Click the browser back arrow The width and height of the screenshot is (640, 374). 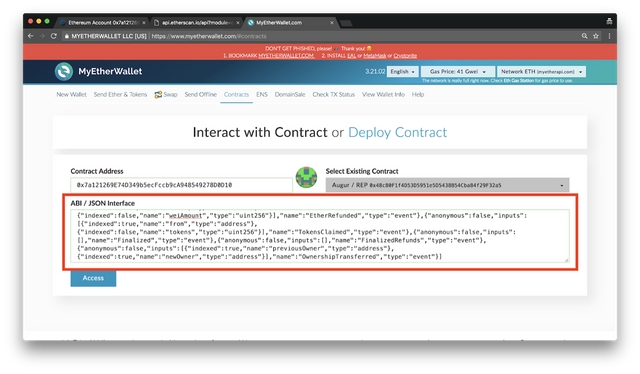31,36
